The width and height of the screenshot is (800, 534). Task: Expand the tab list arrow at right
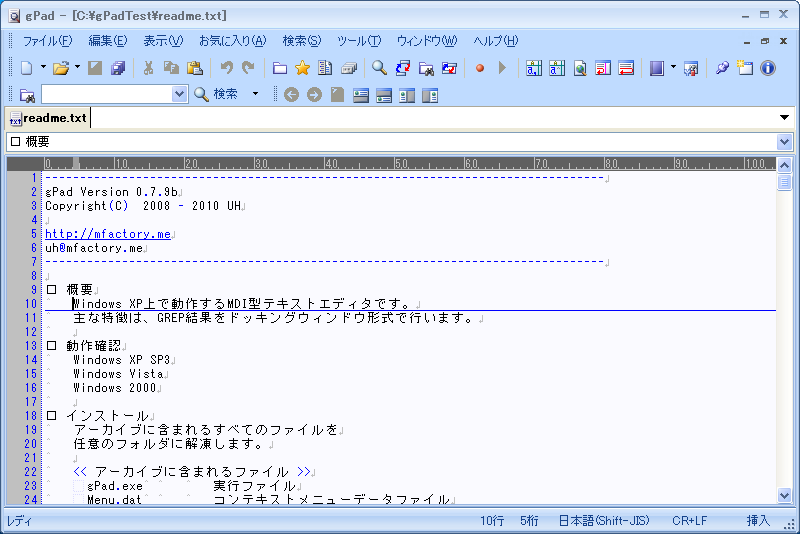pyautogui.click(x=784, y=118)
